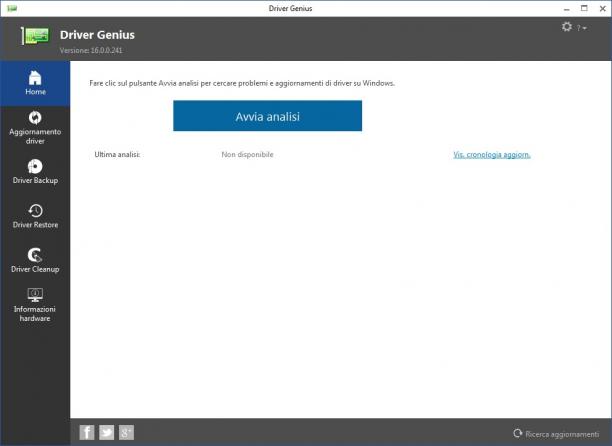
Task: Click Ricerca aggiornamenti in footer
Action: tap(556, 434)
